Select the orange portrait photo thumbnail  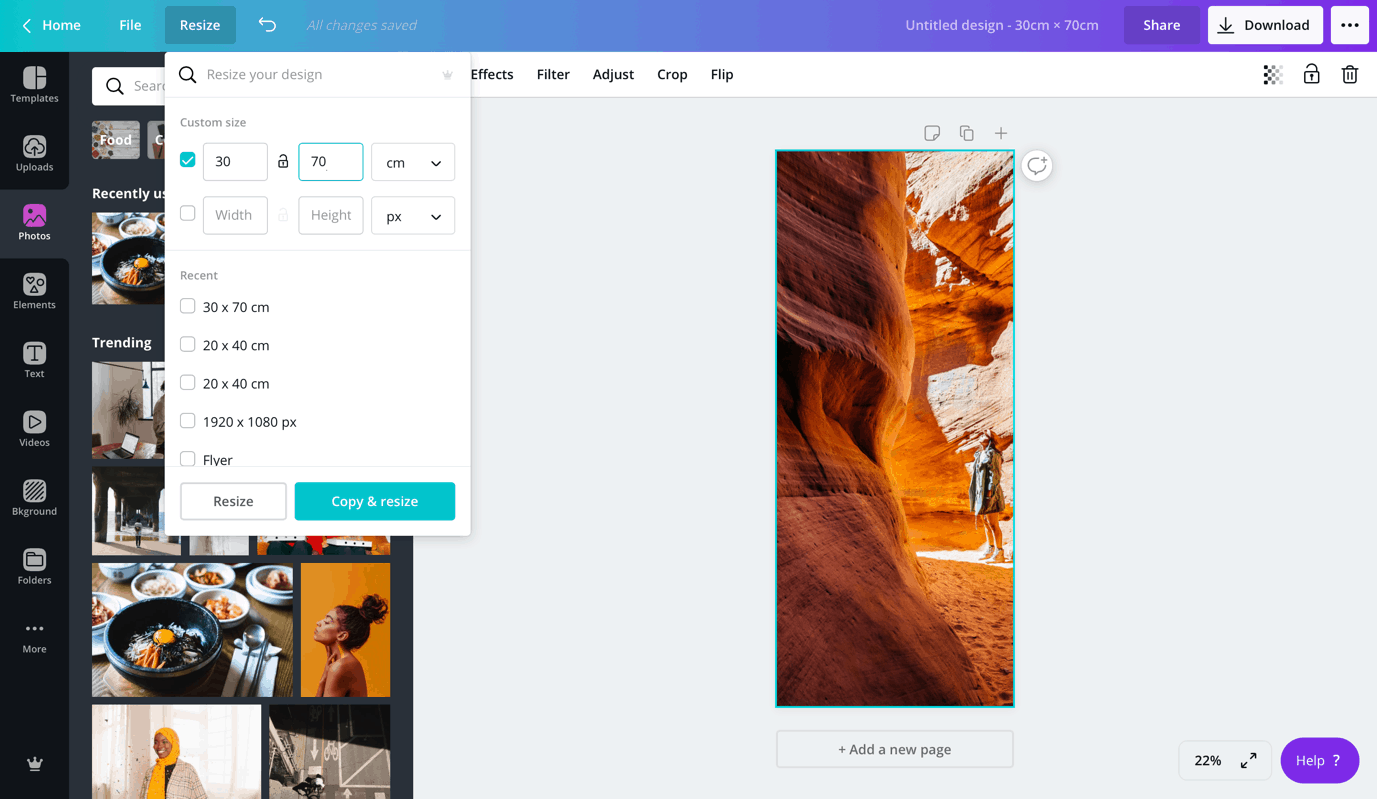345,629
